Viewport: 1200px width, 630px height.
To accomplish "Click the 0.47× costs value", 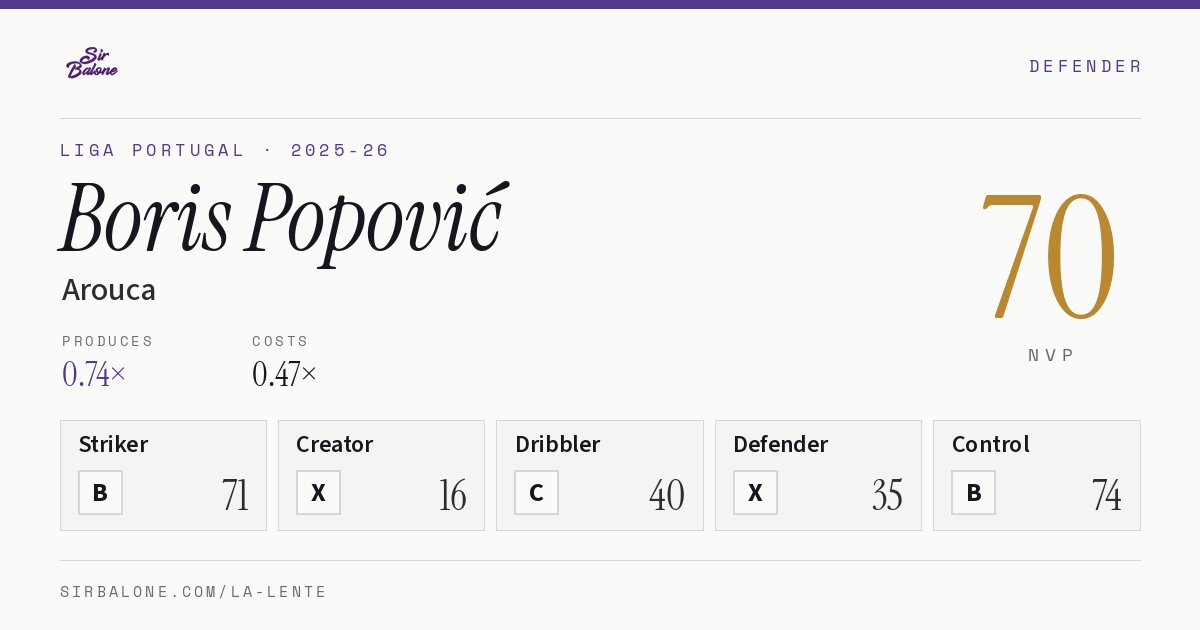I will point(285,374).
